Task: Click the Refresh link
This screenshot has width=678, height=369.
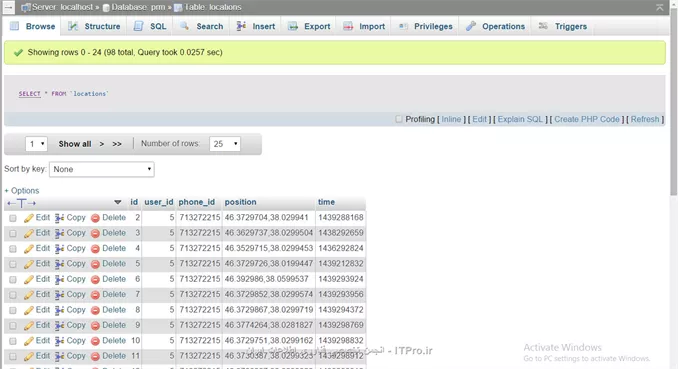Action: tap(645, 119)
